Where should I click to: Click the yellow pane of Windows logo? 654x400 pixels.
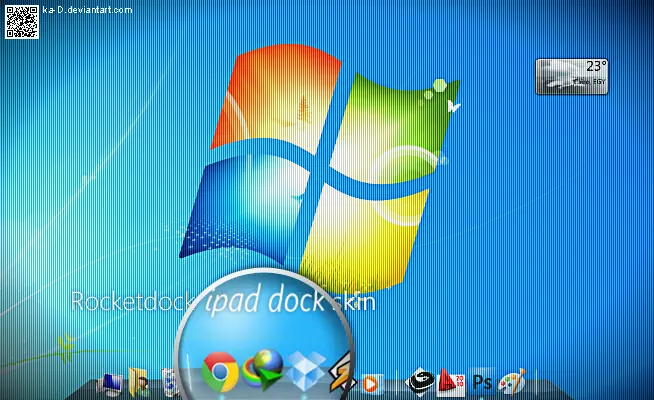[x=363, y=238]
